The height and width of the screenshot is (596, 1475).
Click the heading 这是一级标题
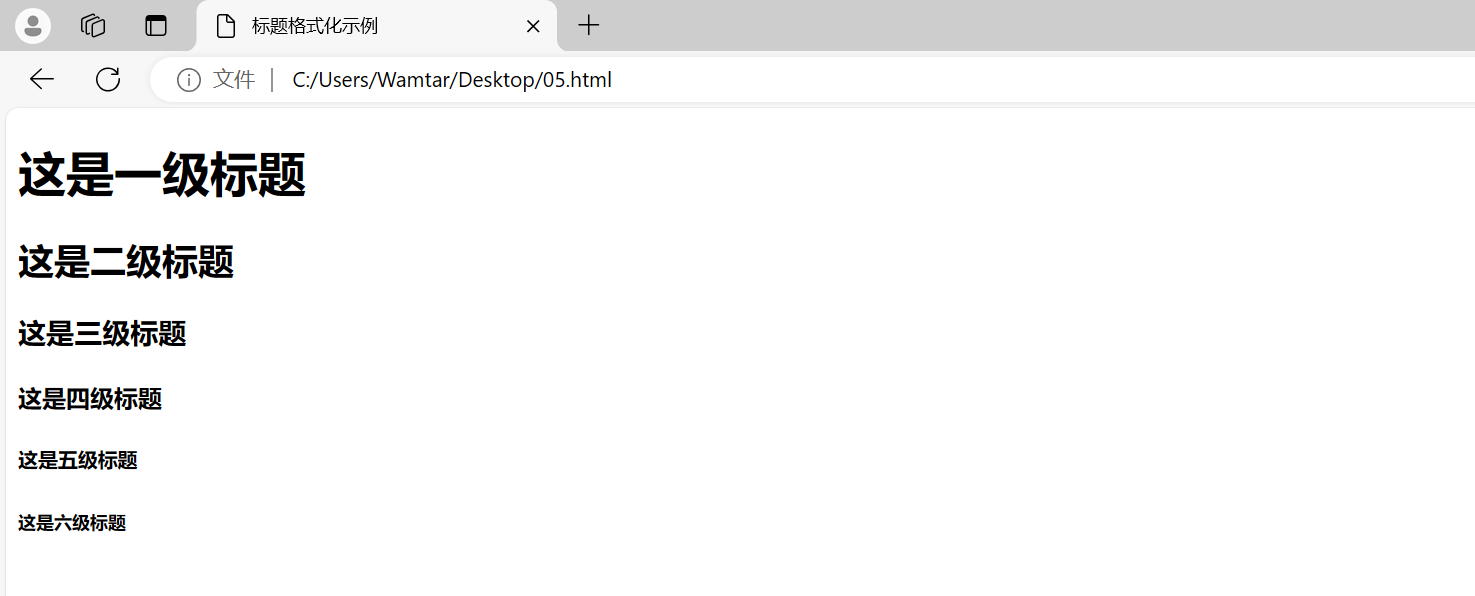click(162, 176)
